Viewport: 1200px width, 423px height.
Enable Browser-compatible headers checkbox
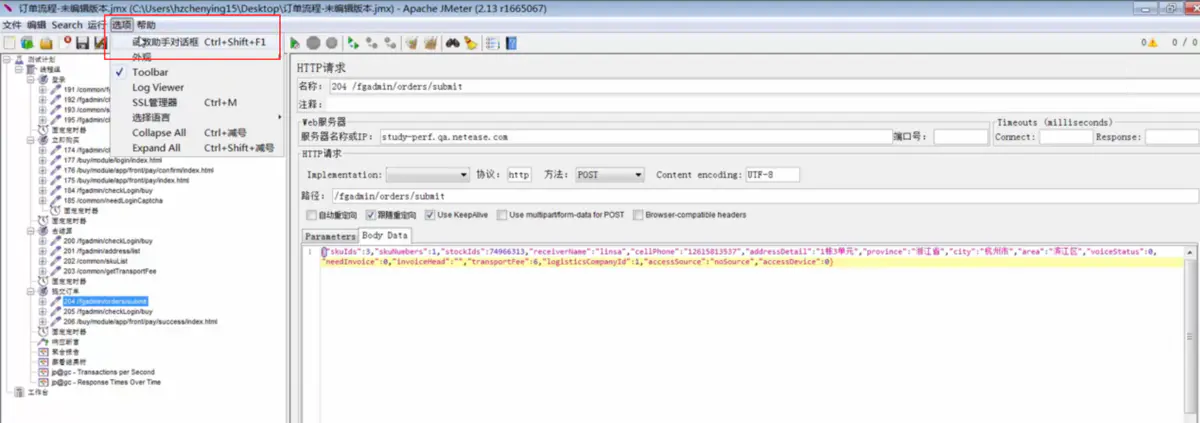click(x=639, y=215)
